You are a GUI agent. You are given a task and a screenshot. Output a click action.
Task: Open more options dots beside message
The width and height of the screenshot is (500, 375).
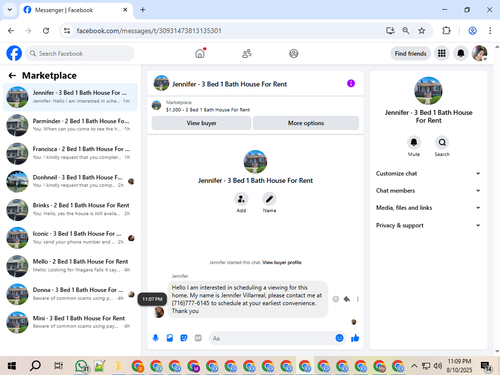[x=358, y=299]
